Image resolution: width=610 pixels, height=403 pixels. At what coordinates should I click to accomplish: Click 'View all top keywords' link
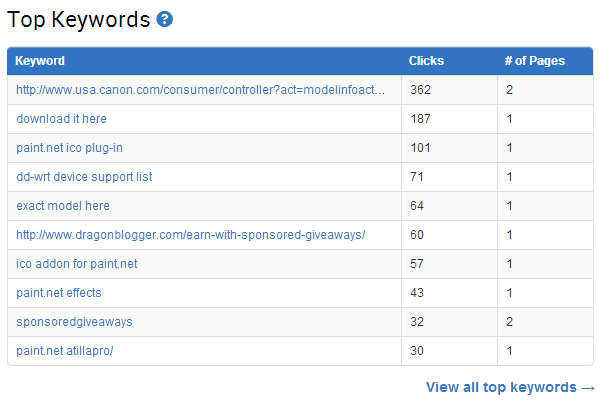point(510,387)
